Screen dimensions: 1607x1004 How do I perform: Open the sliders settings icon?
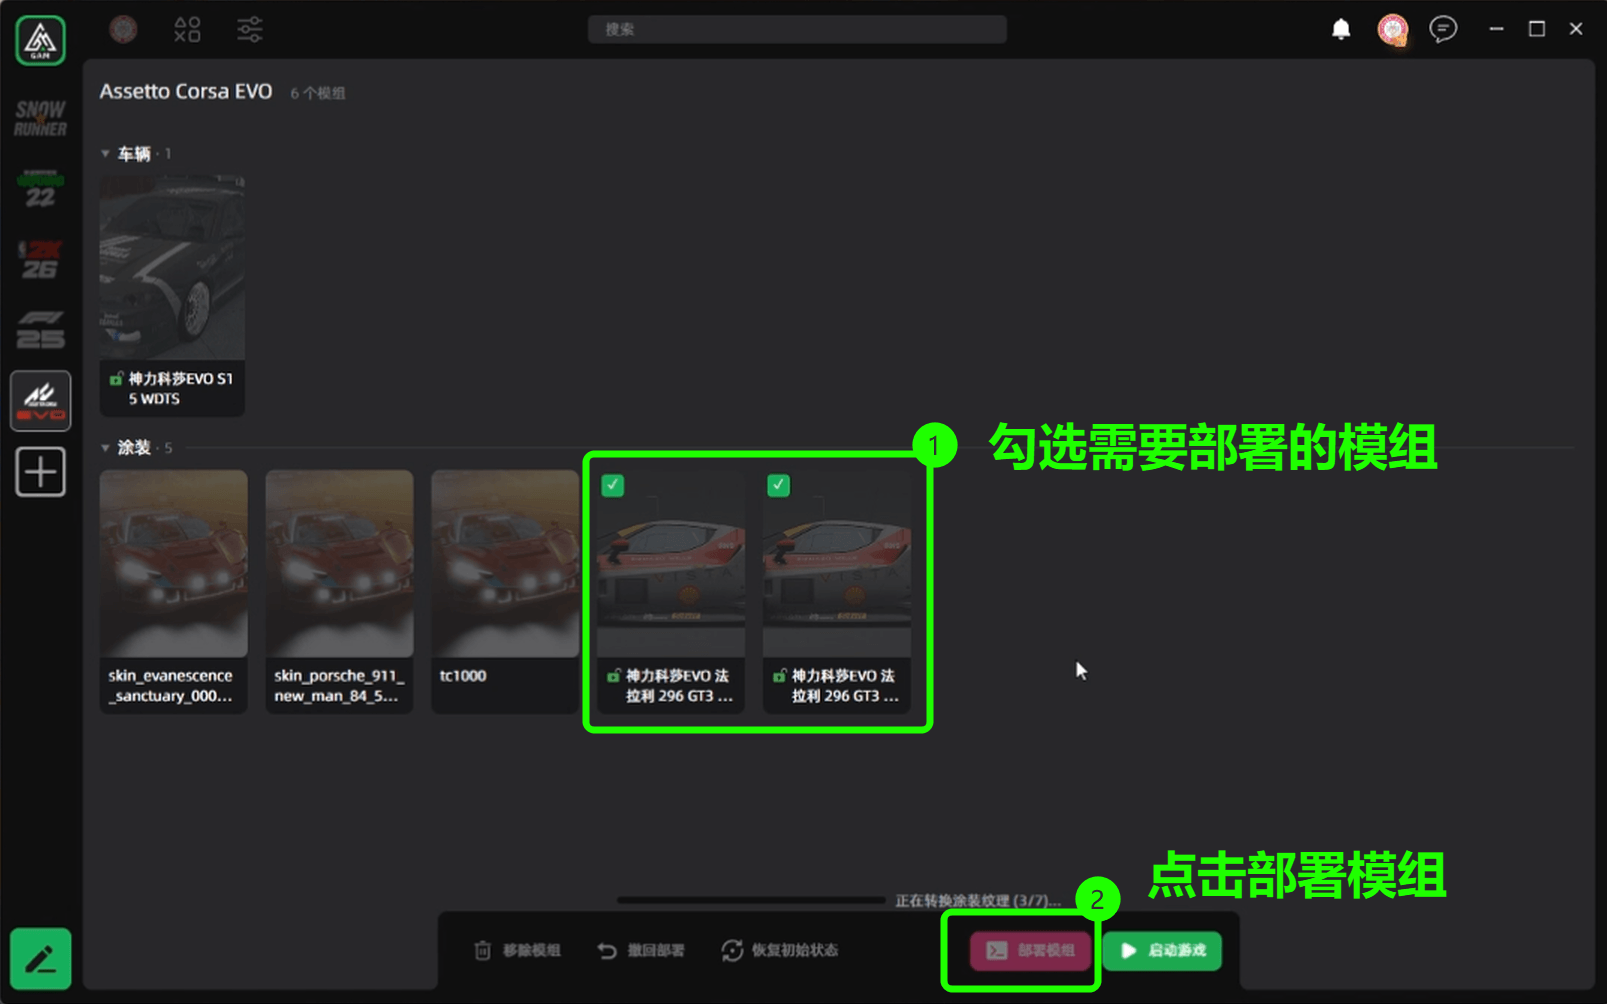(x=250, y=29)
